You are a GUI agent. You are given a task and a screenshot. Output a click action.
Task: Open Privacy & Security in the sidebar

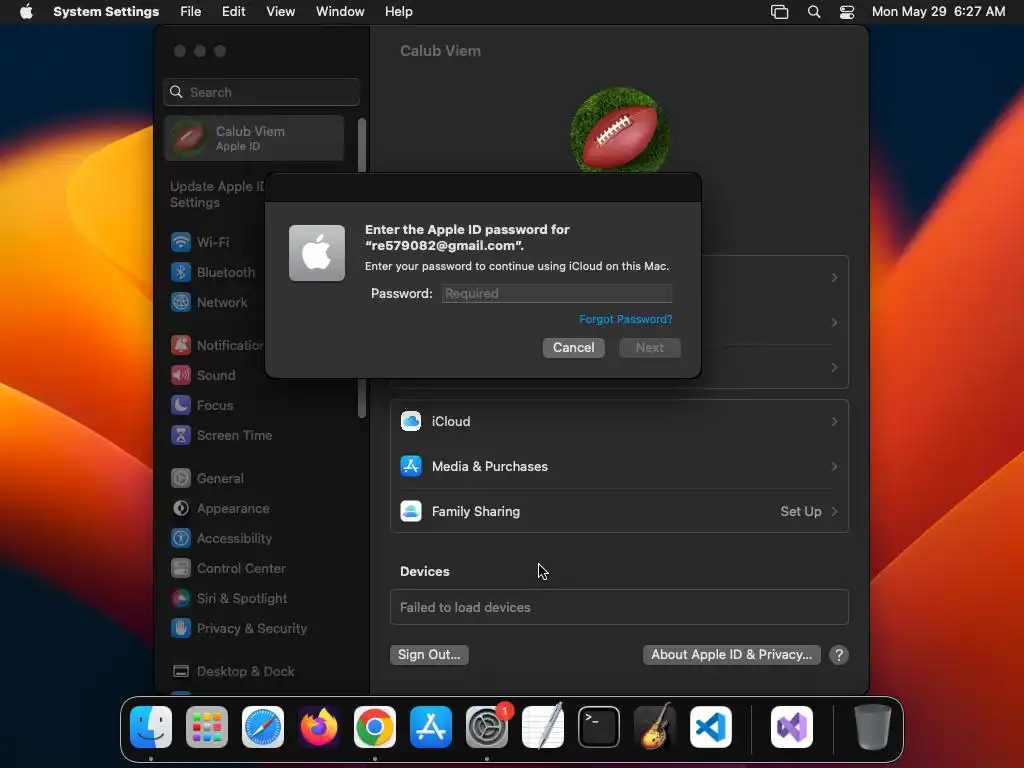coord(238,629)
